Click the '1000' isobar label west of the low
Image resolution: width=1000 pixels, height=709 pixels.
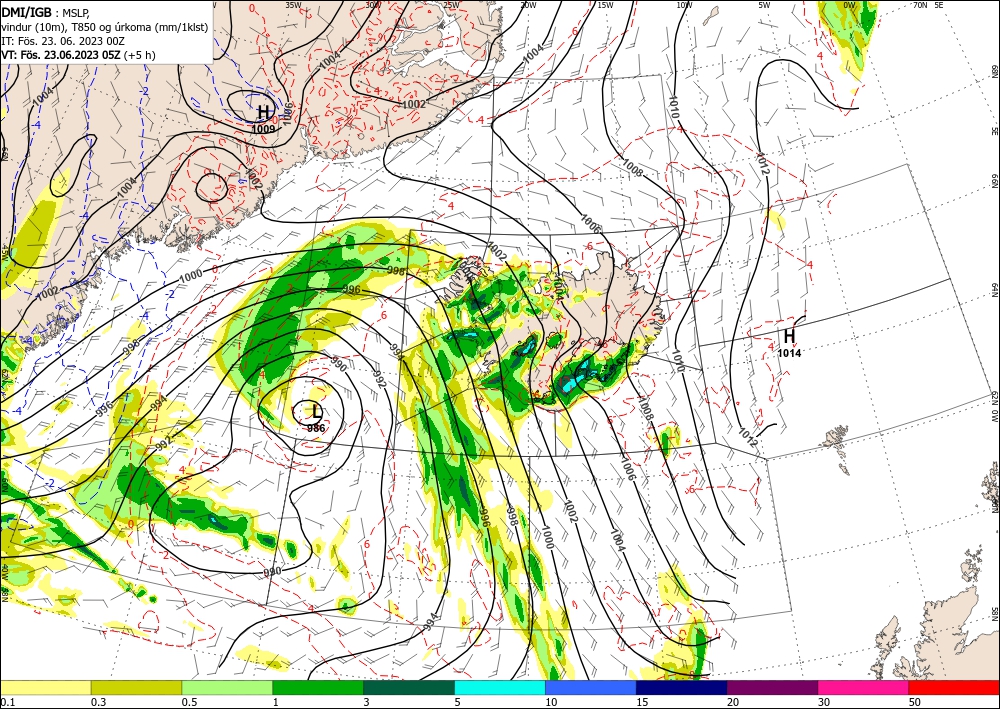[x=191, y=276]
